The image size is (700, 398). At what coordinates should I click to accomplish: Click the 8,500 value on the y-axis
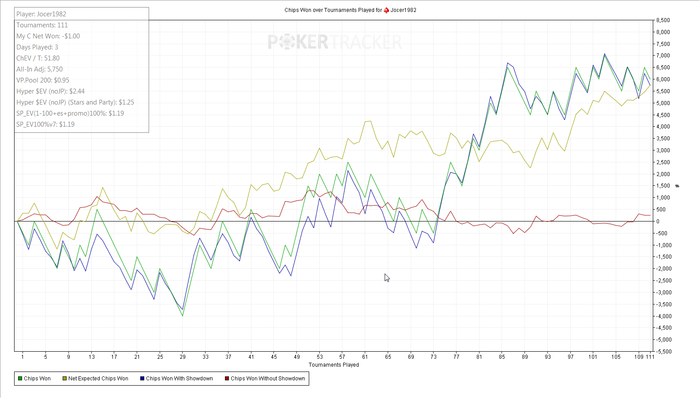[x=663, y=21]
